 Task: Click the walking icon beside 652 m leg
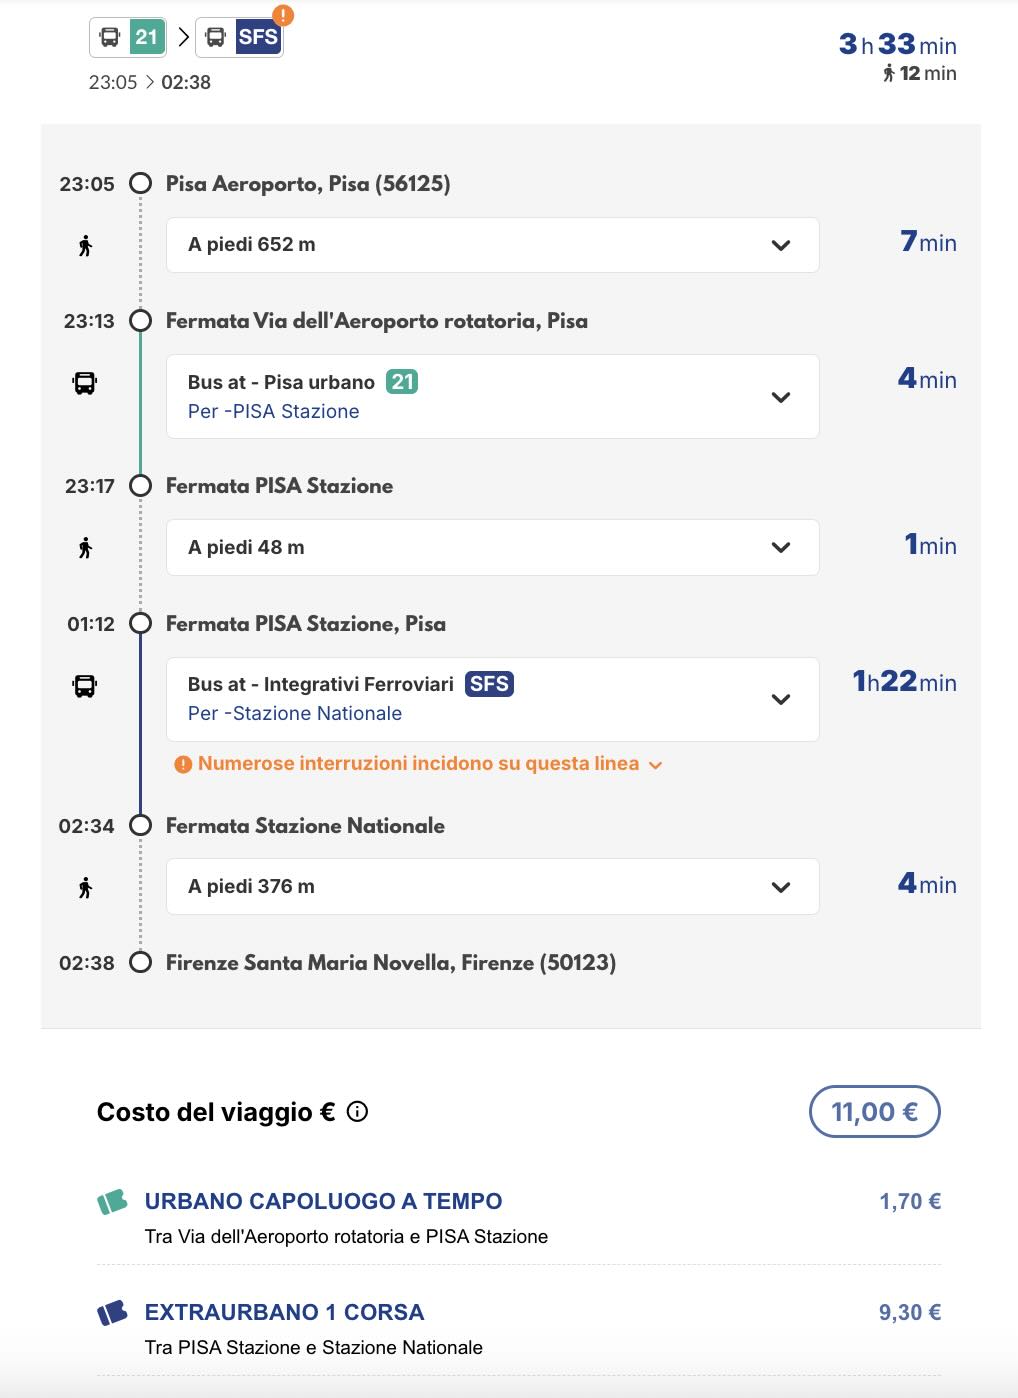(x=85, y=245)
